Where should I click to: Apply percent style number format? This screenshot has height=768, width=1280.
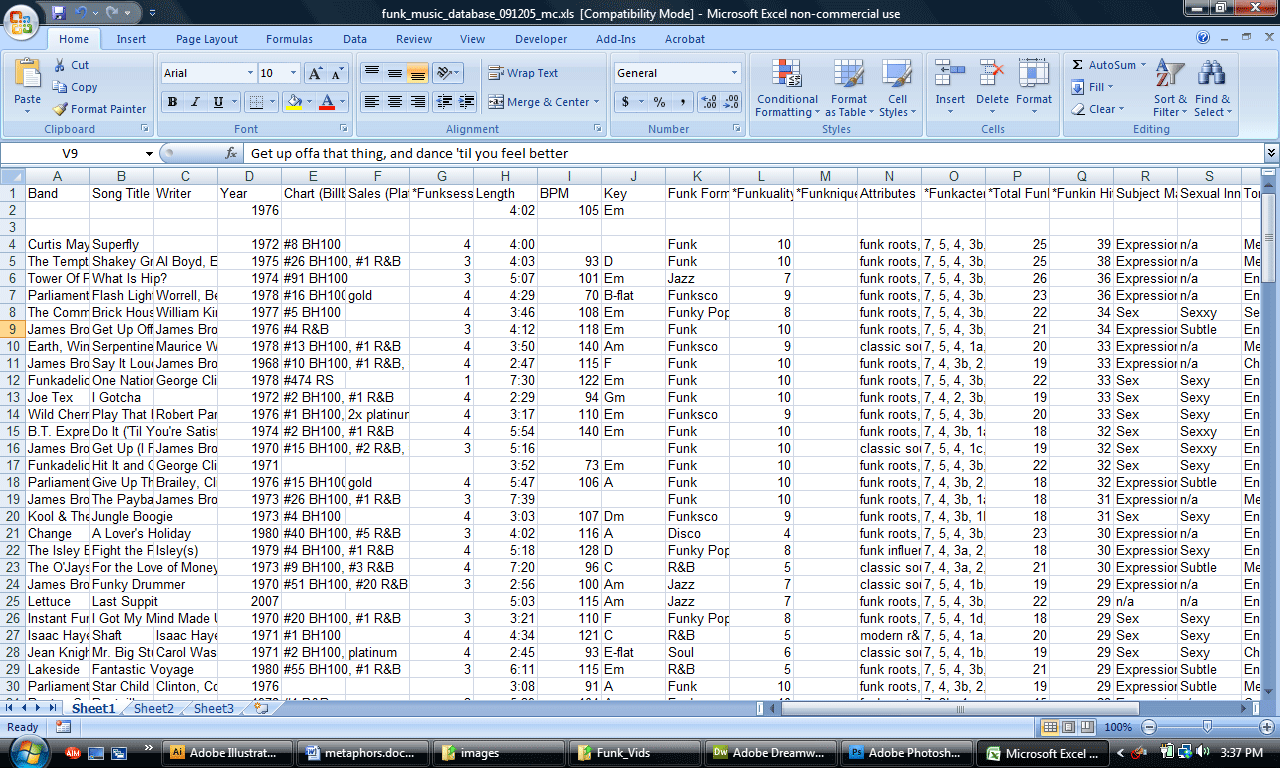click(659, 102)
